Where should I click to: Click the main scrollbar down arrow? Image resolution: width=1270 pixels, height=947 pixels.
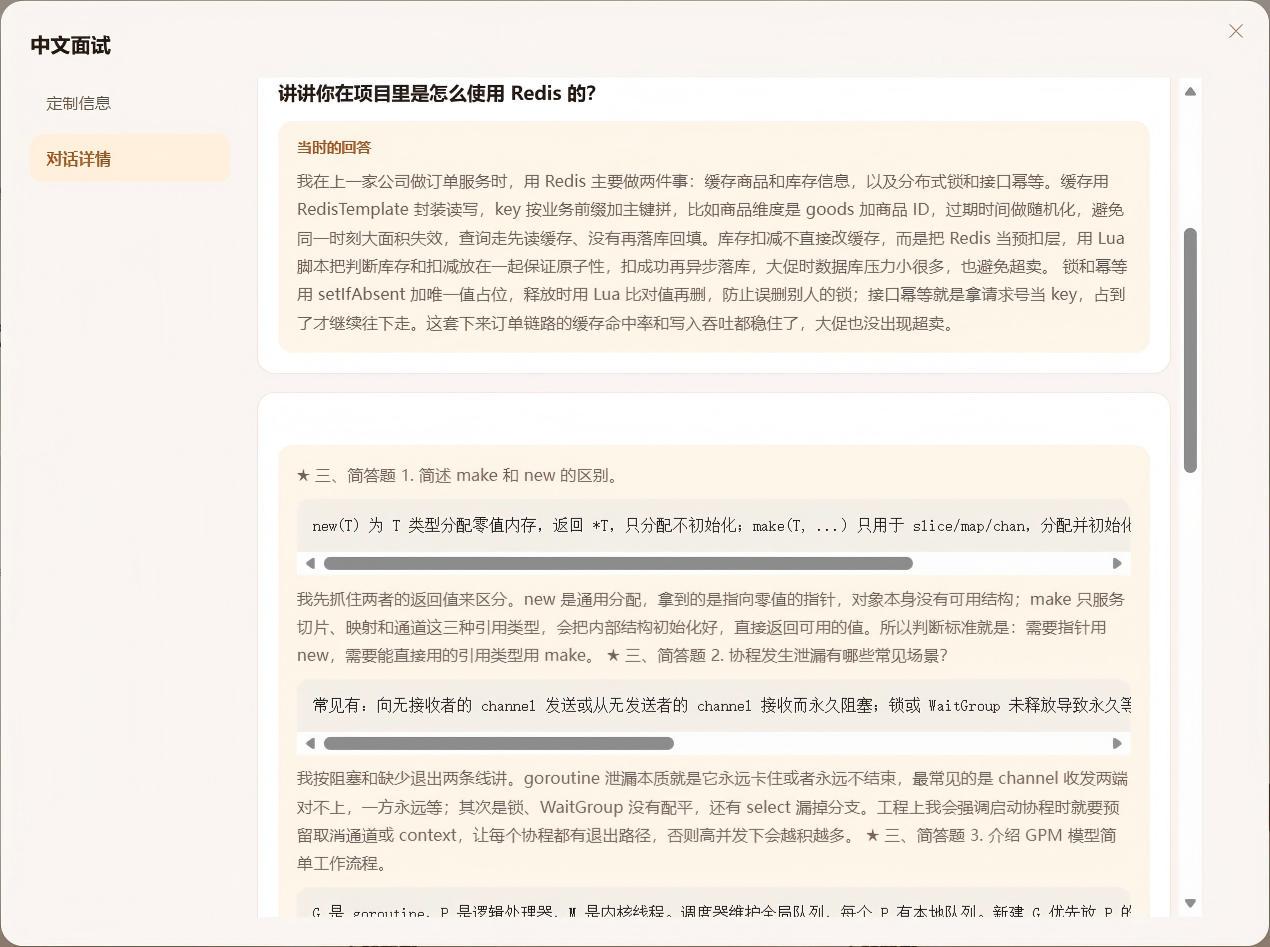(x=1190, y=903)
